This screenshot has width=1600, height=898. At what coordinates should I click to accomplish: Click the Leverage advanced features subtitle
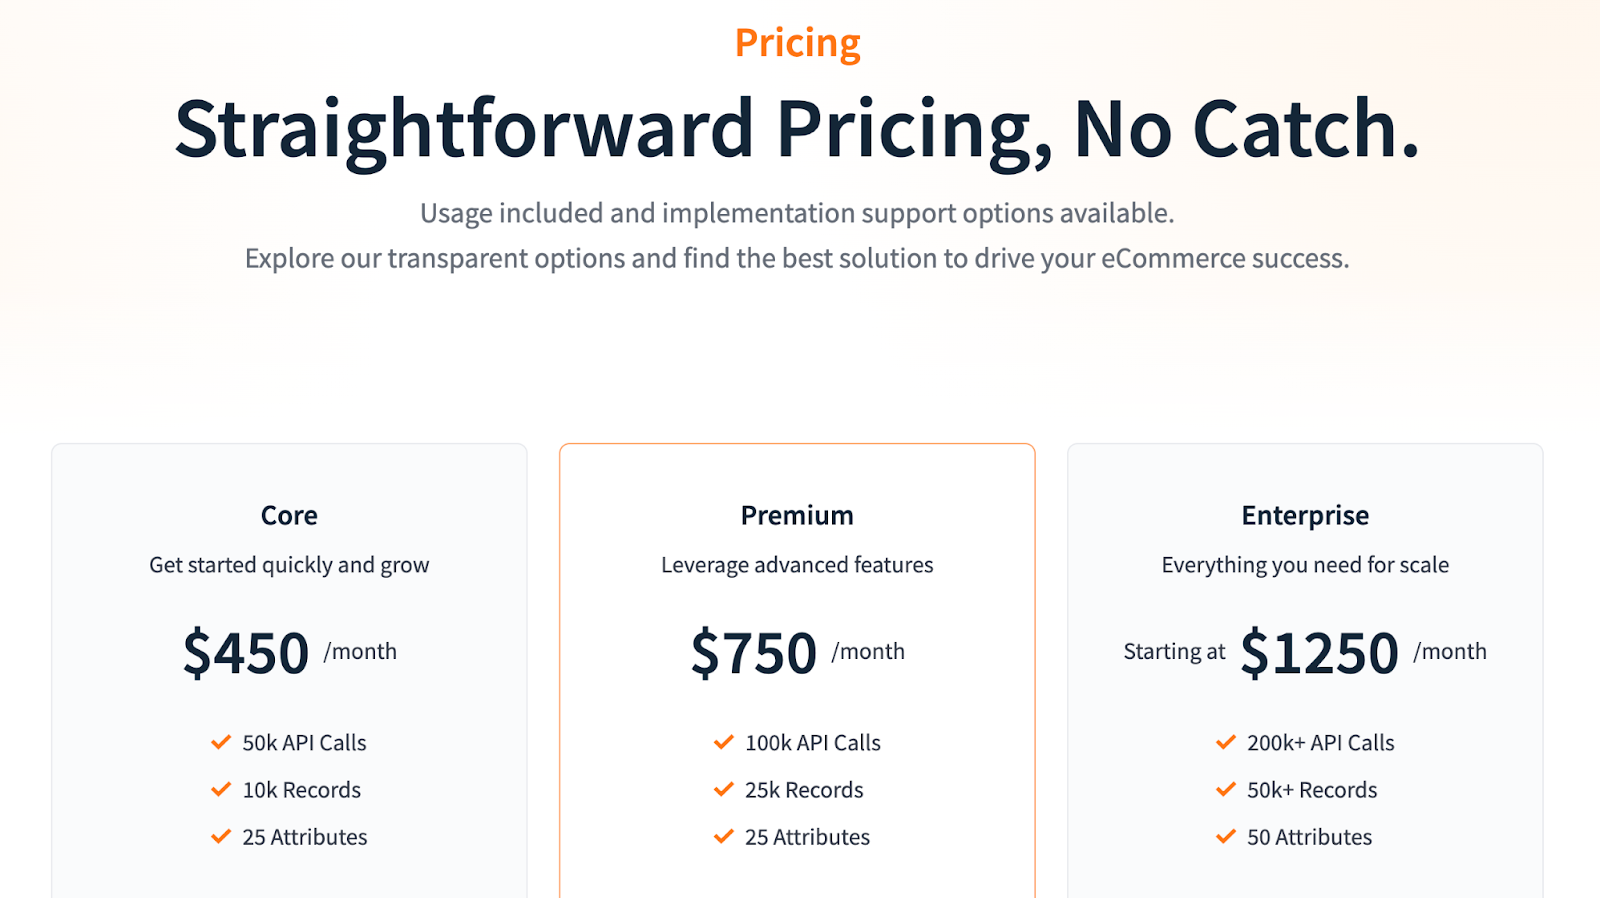797,565
